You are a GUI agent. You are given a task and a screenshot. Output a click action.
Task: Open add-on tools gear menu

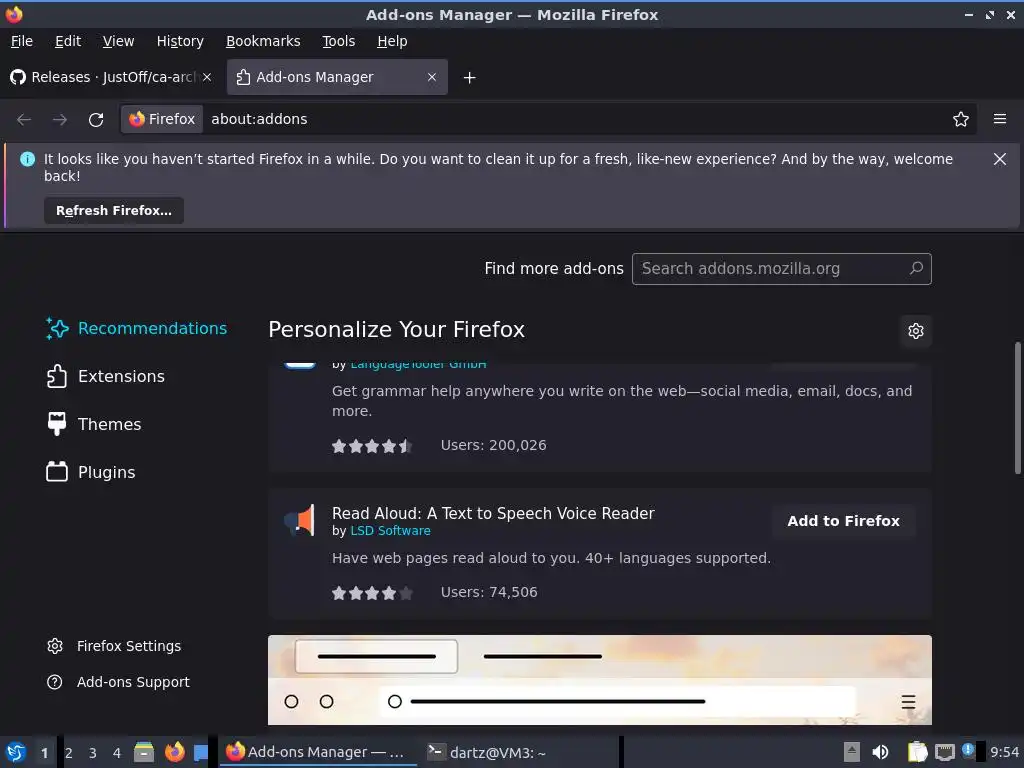tap(916, 330)
